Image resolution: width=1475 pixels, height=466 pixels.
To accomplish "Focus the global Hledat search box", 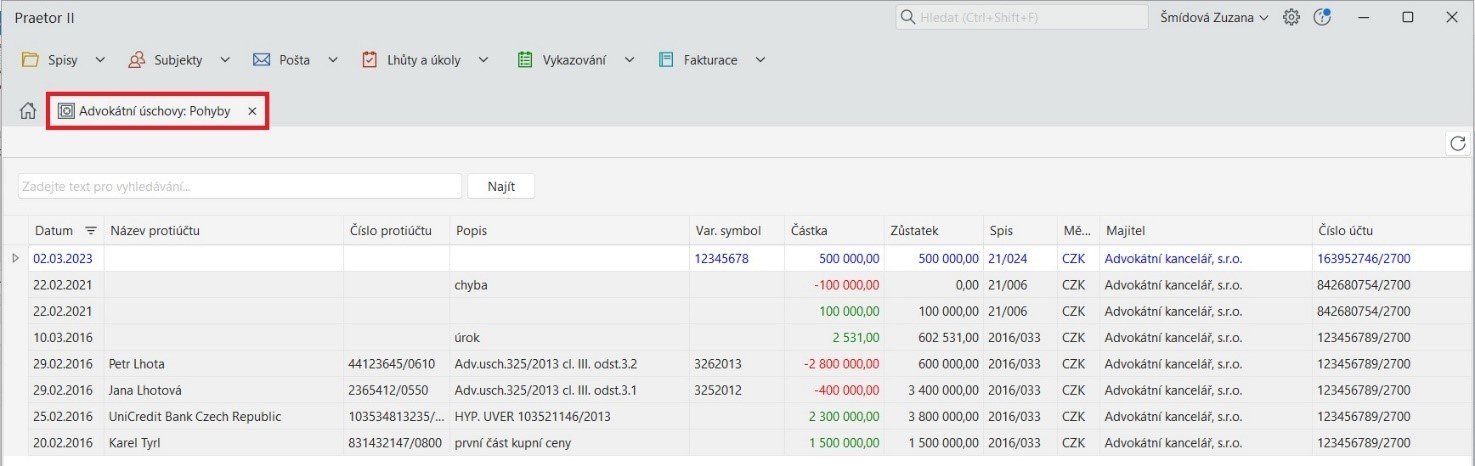I will 1020,18.
